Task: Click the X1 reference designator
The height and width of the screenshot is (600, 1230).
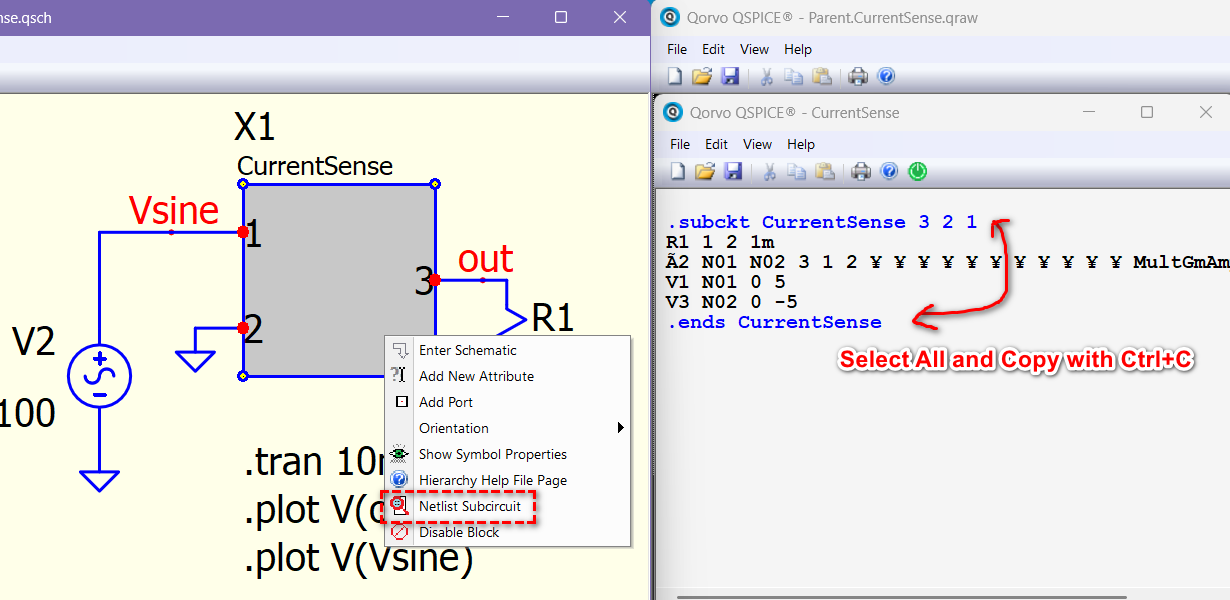Action: [254, 127]
